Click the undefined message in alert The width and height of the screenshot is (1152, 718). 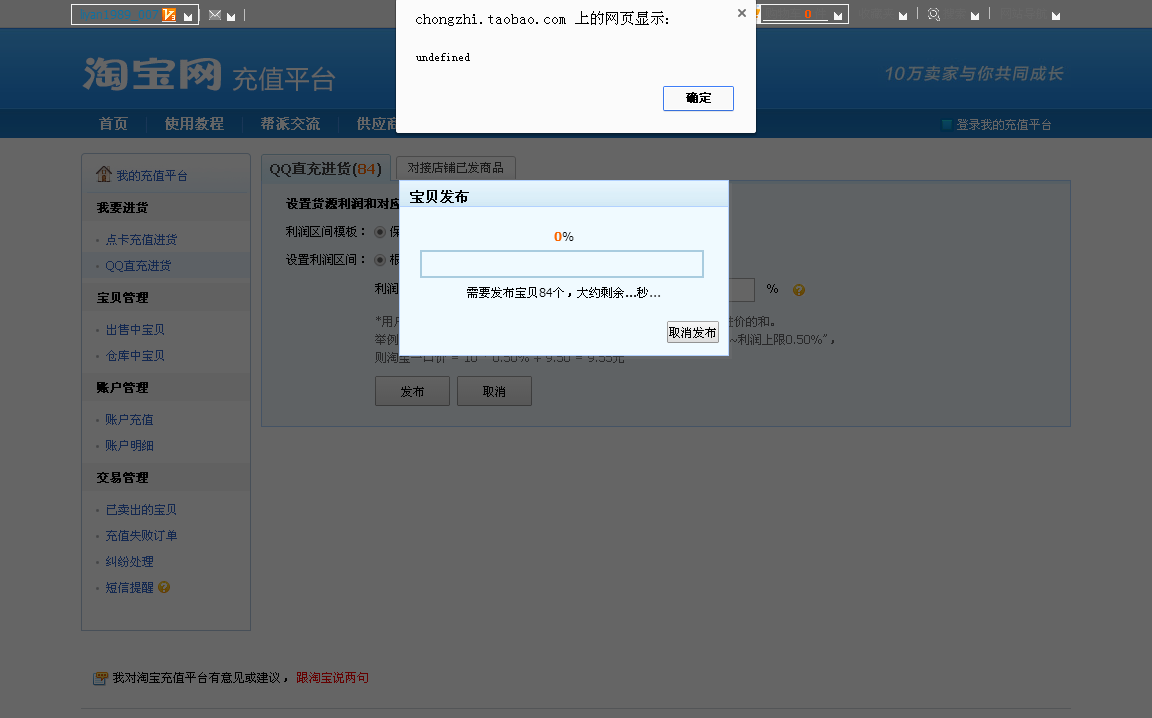(442, 57)
